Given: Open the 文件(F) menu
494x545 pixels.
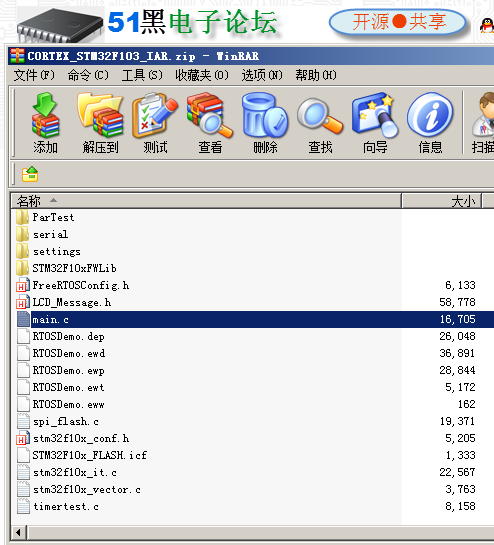Looking at the screenshot, I should point(34,75).
